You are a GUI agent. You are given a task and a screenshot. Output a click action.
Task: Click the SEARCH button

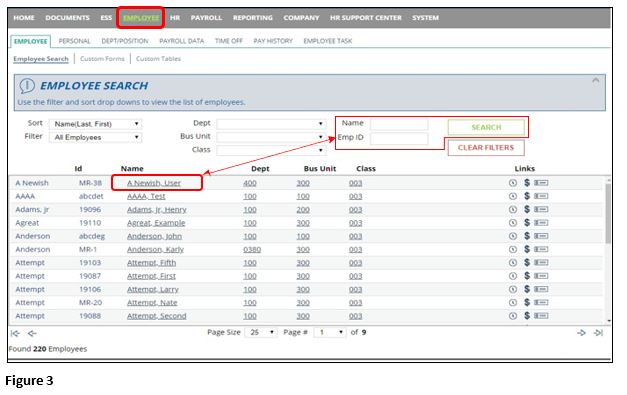pos(486,127)
